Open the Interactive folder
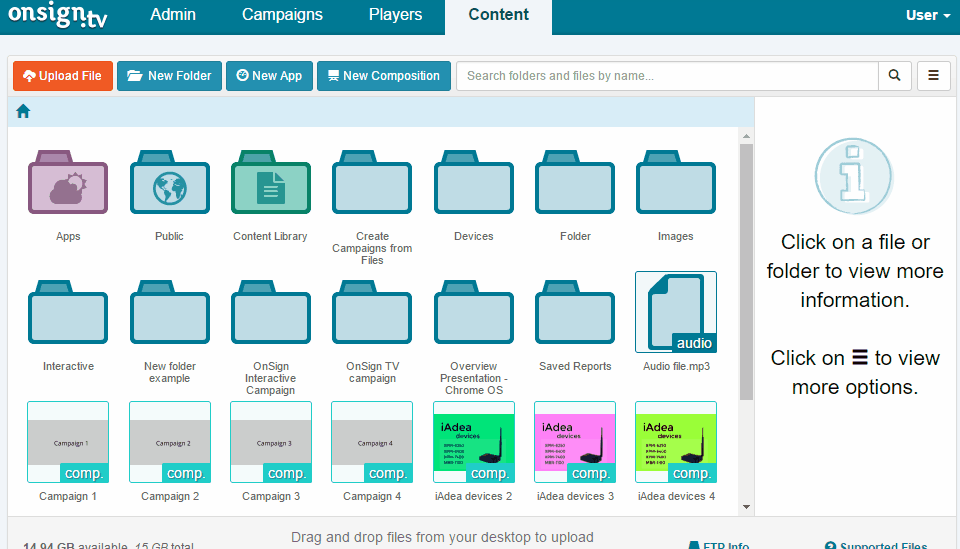This screenshot has height=549, width=960. [68, 312]
